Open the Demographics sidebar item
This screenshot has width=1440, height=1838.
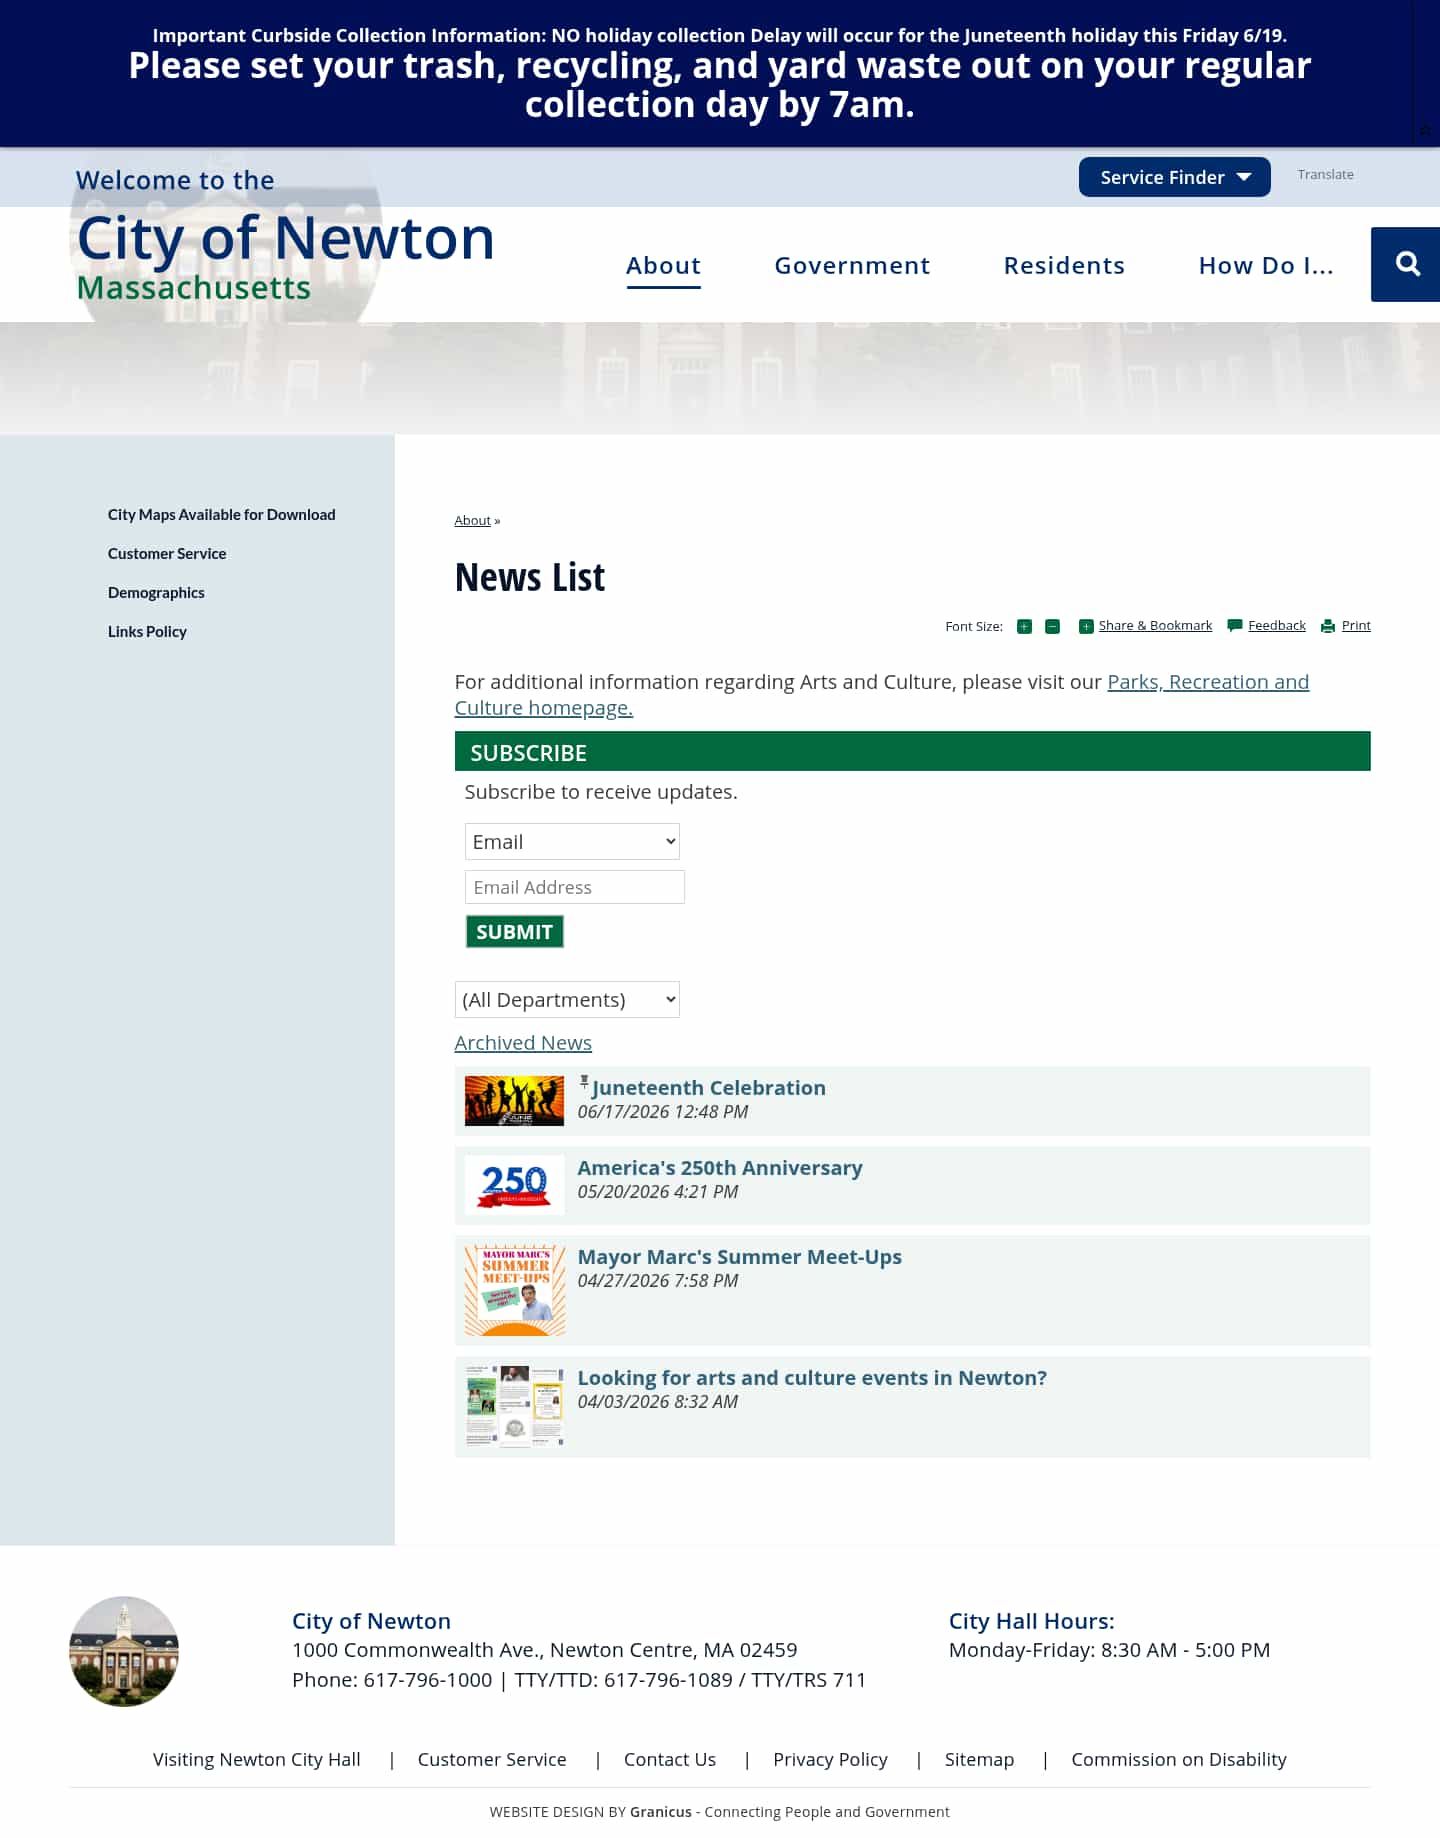click(156, 592)
